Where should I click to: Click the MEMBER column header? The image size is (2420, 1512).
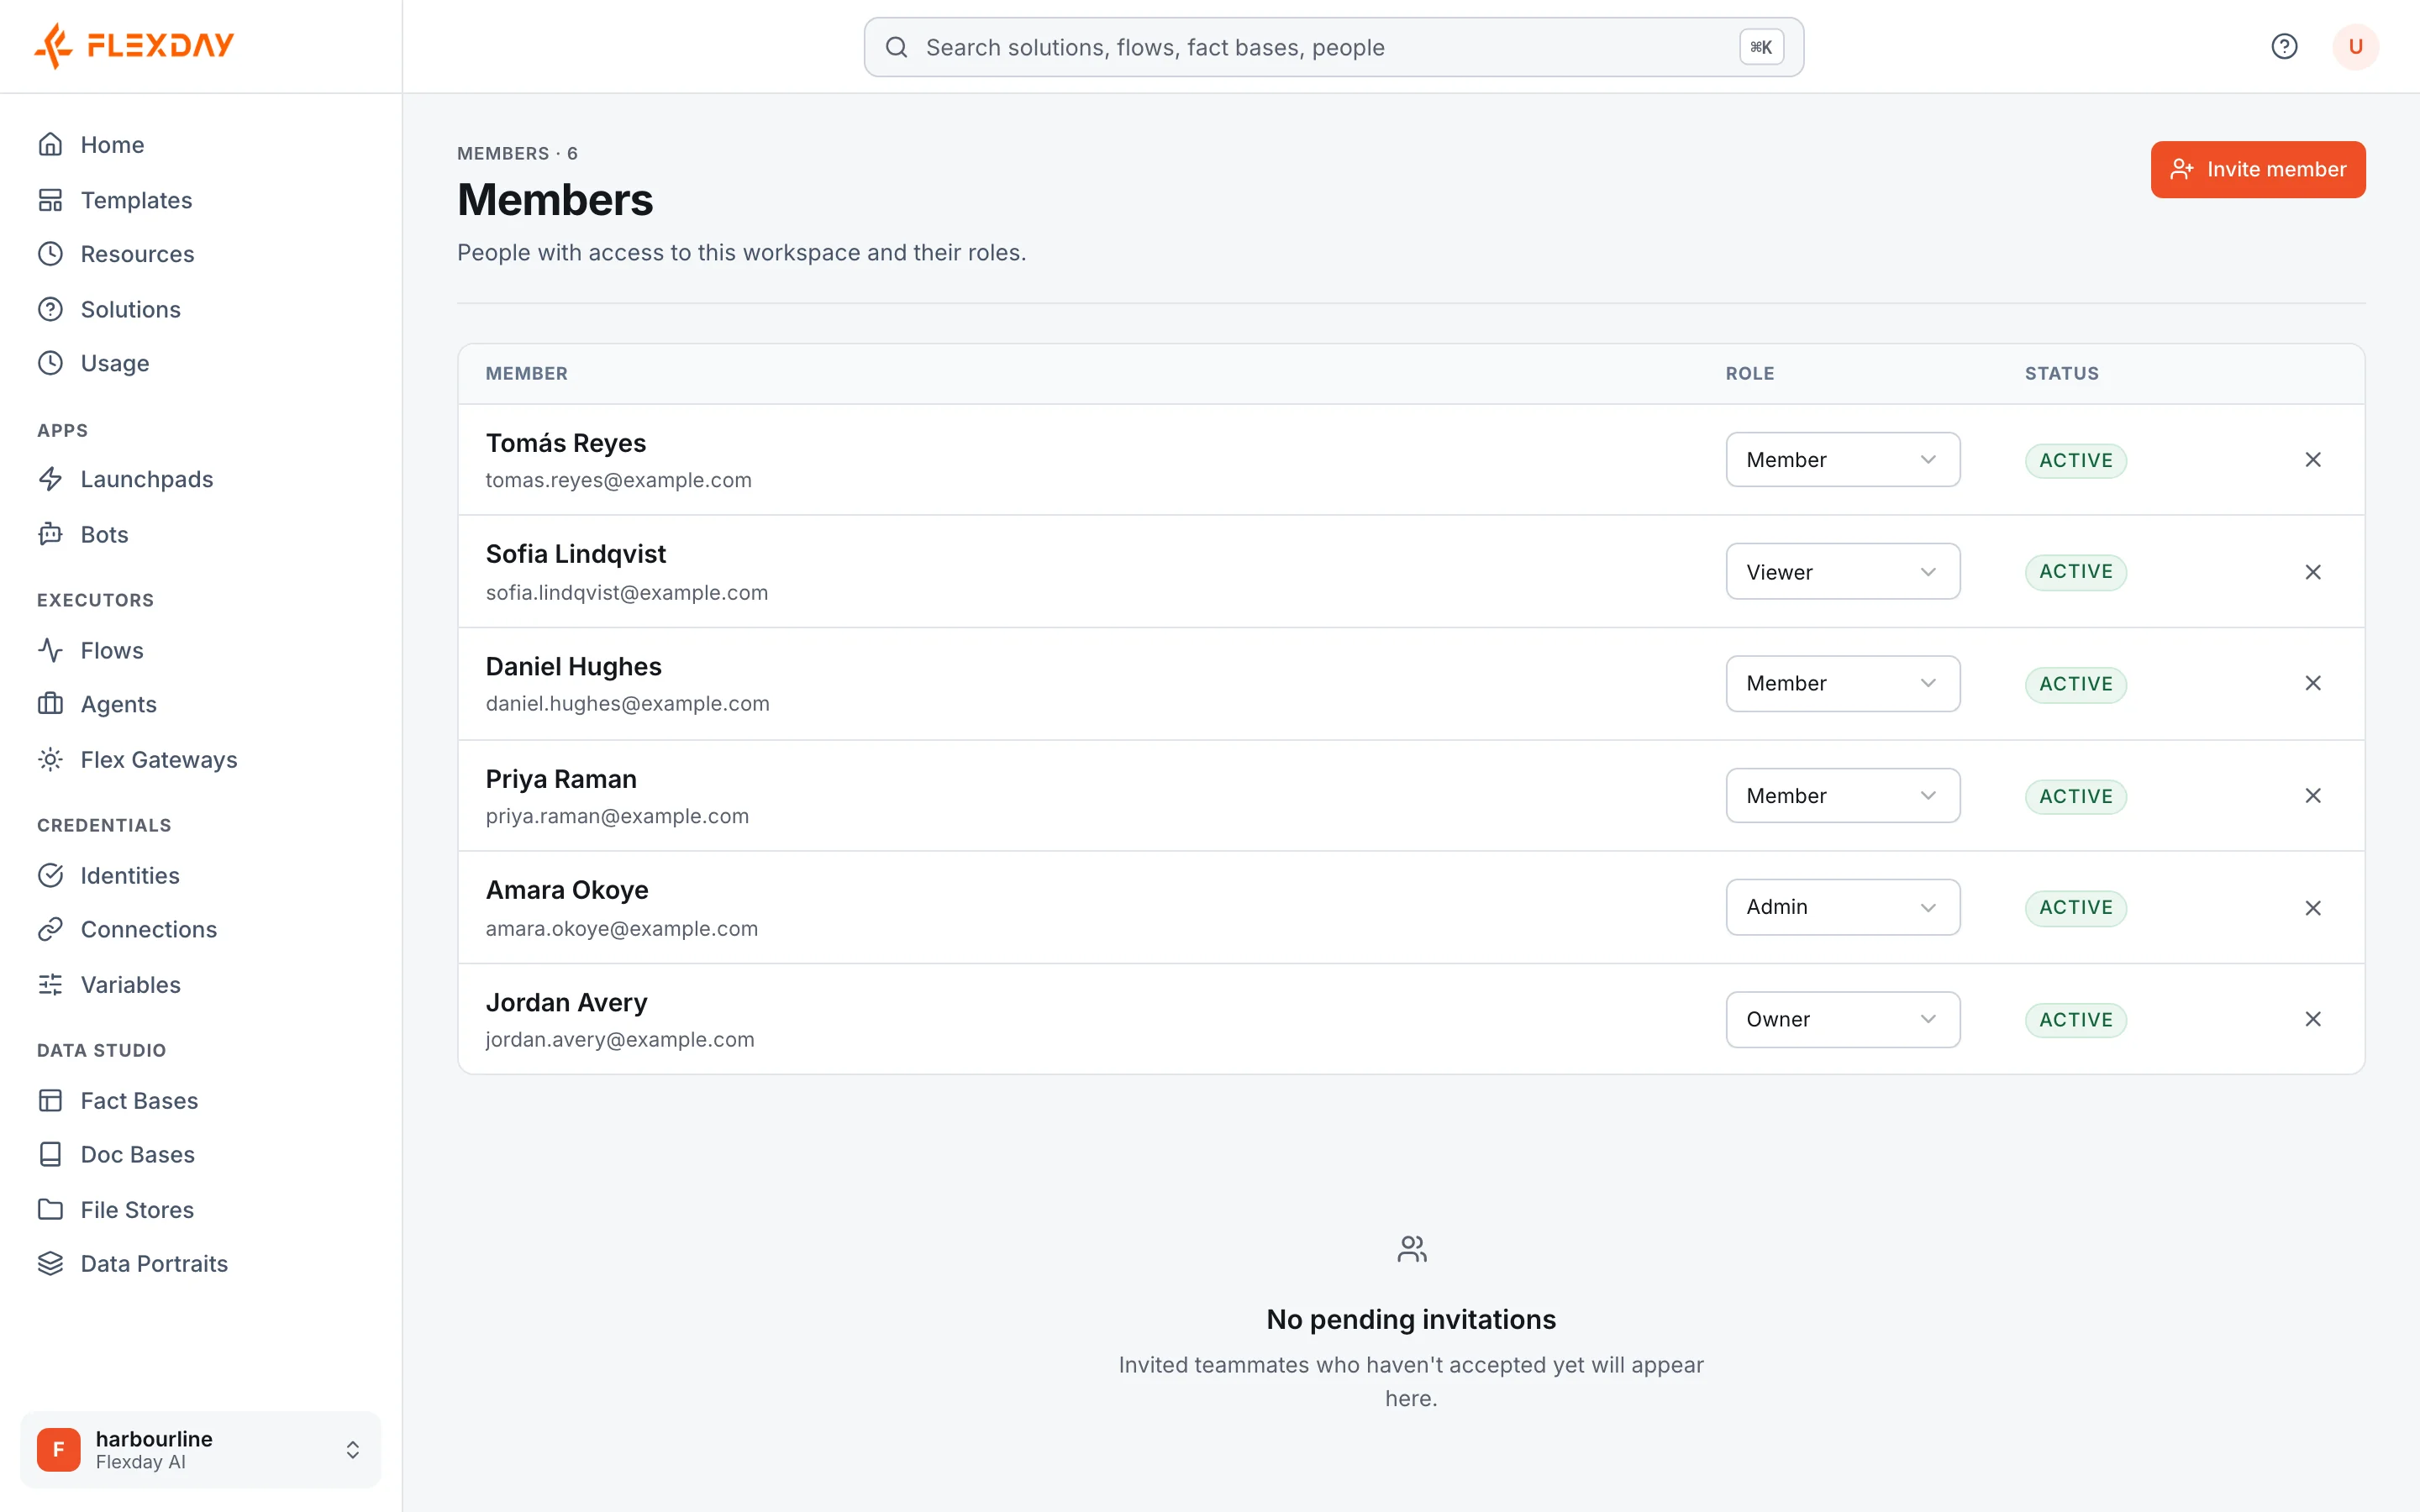(526, 374)
